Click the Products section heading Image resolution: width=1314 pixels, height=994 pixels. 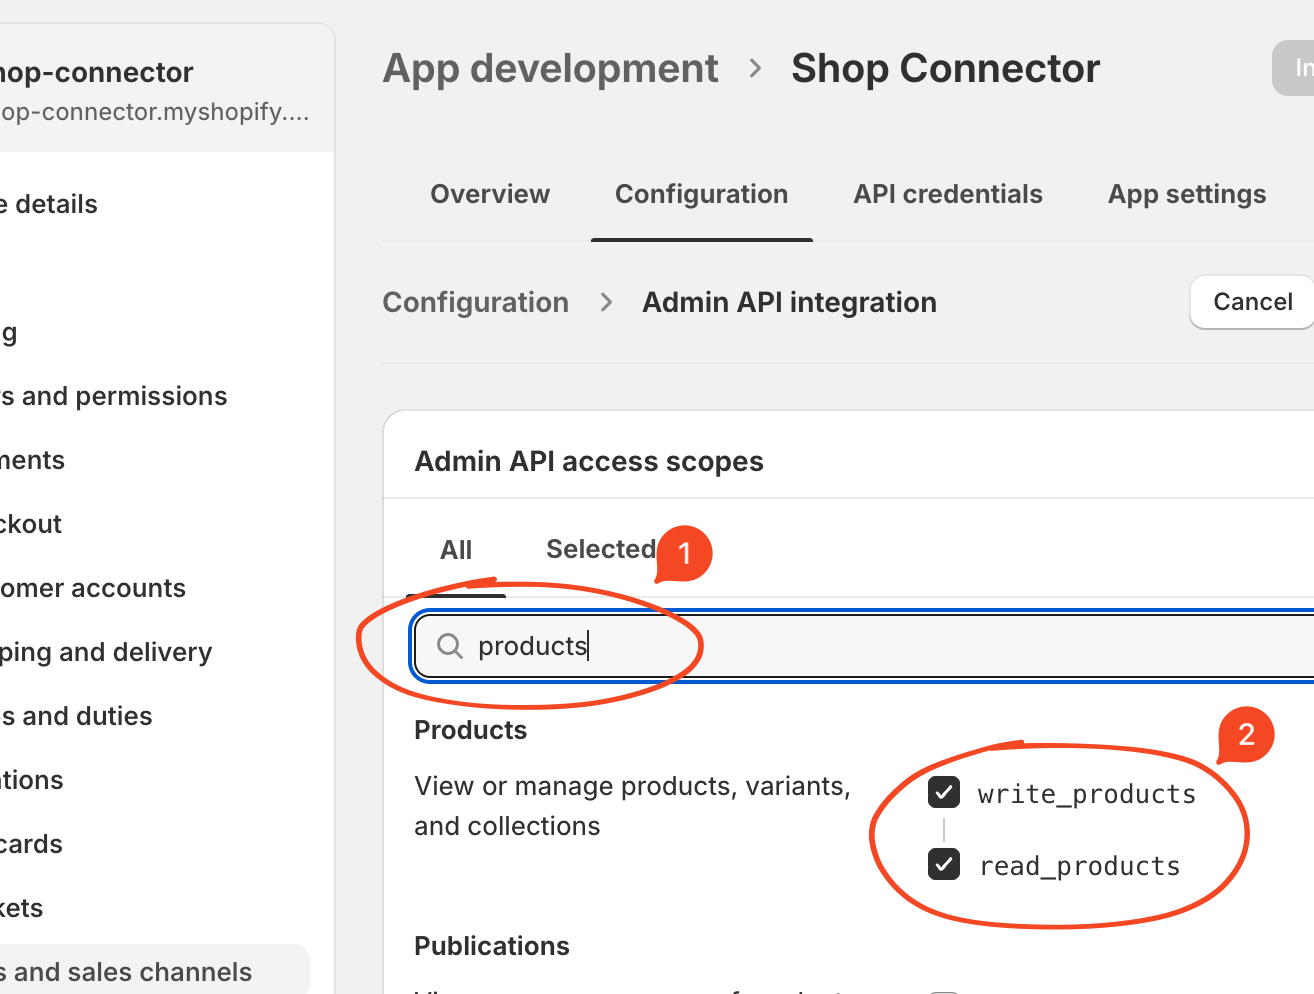tap(470, 730)
